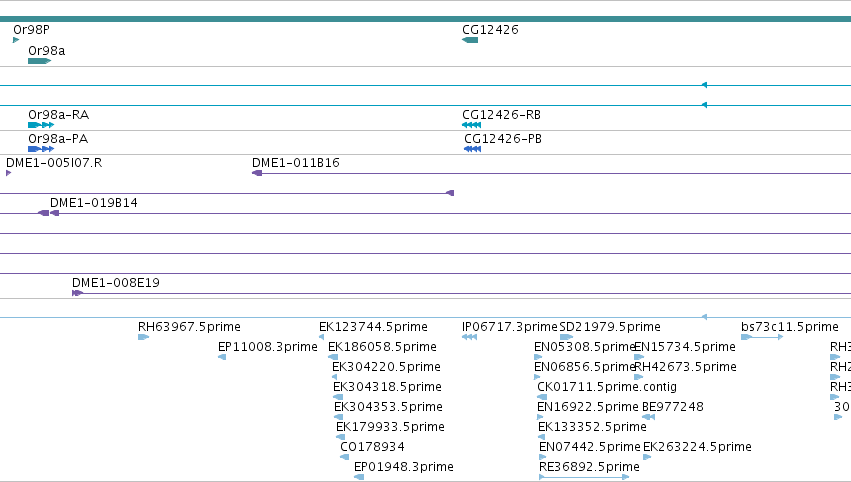Select the EP01948.3prime EST glyph

359,477
